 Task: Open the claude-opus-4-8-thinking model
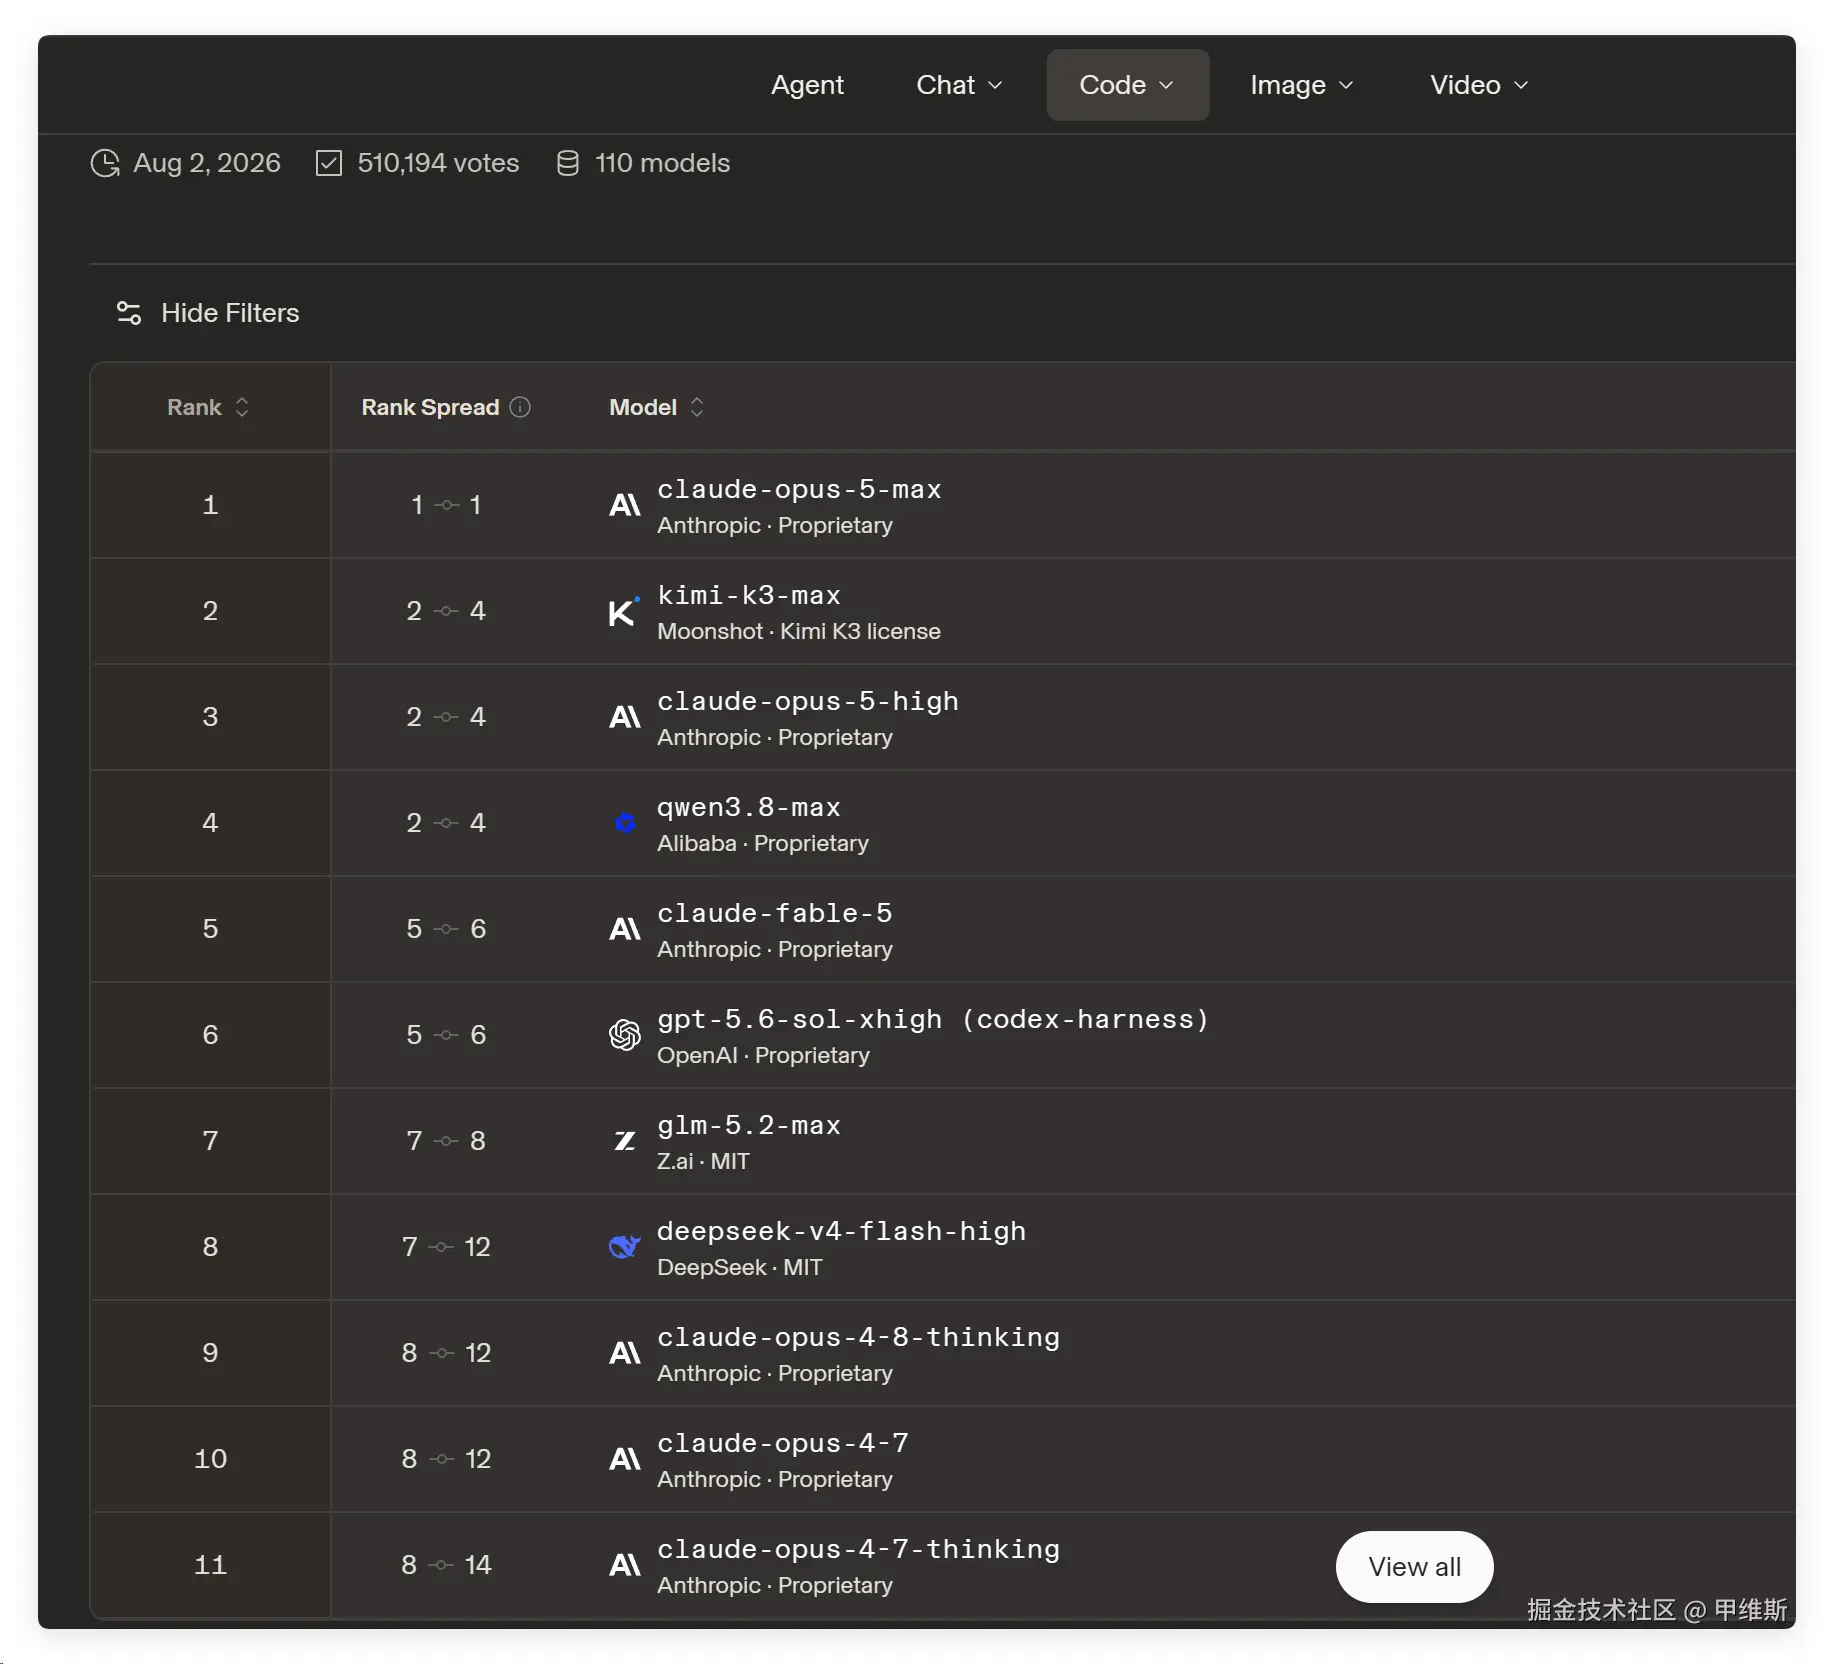click(858, 1337)
